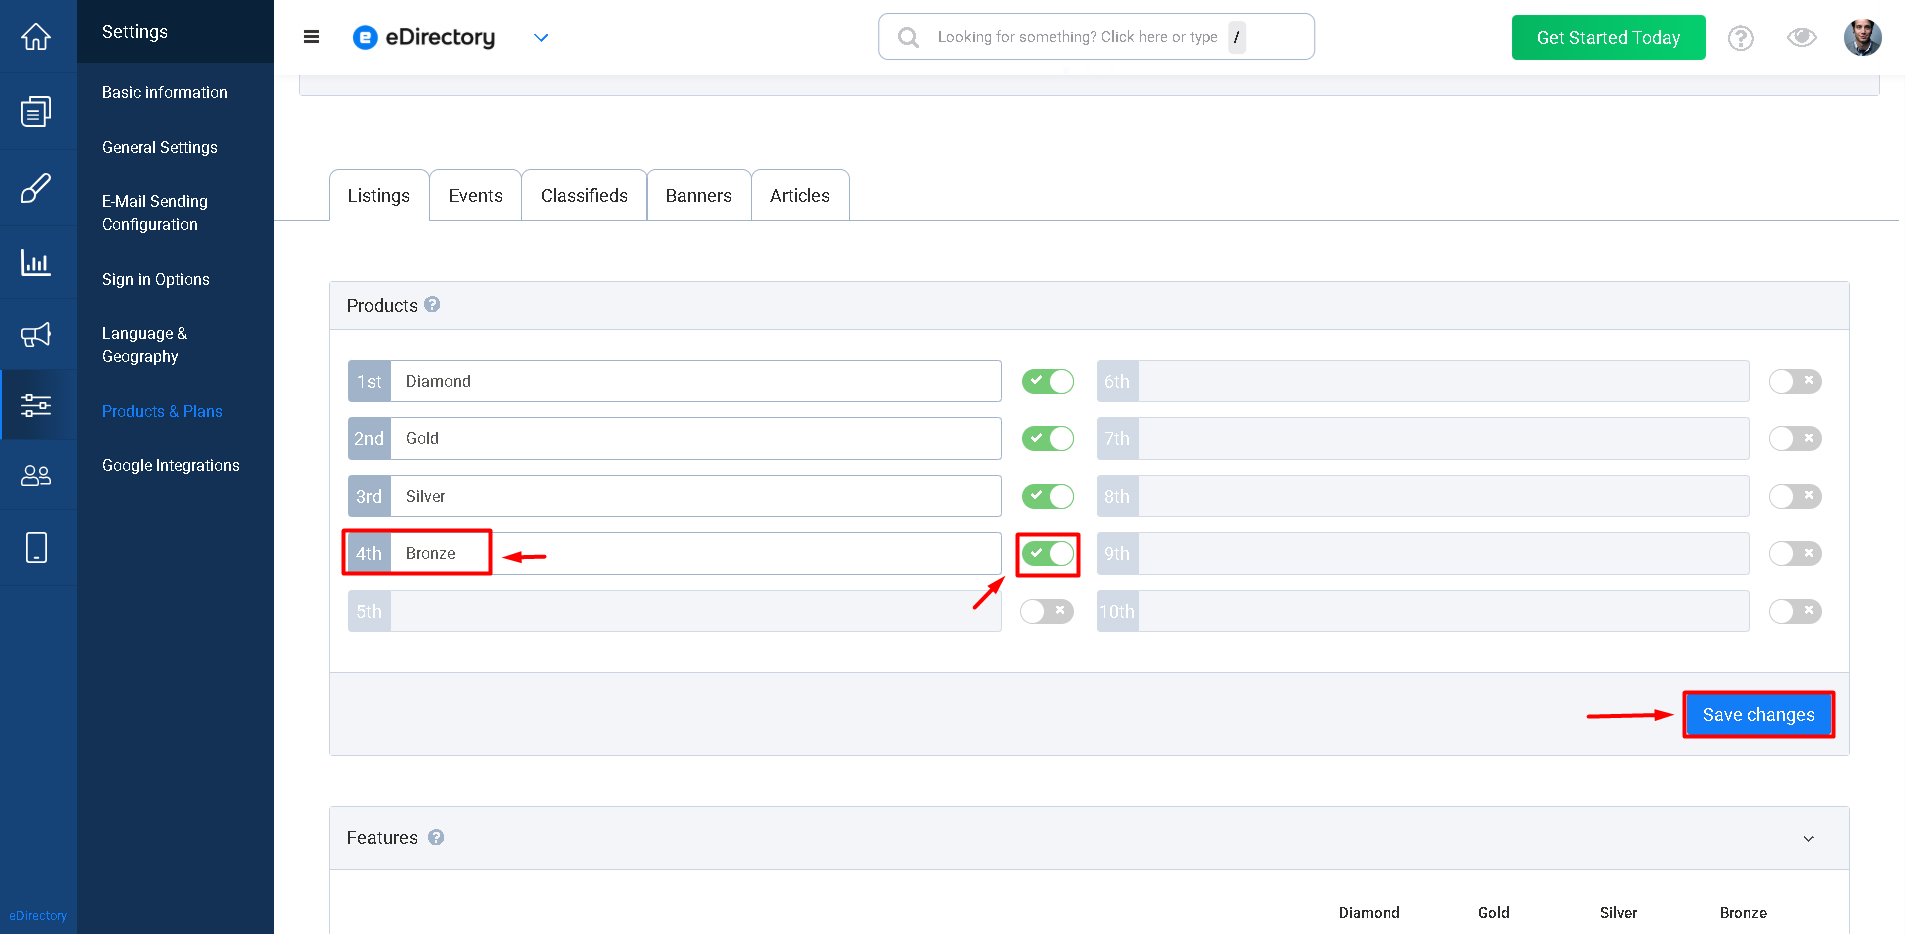Open the Promote megaphone sidebar icon

[36, 335]
